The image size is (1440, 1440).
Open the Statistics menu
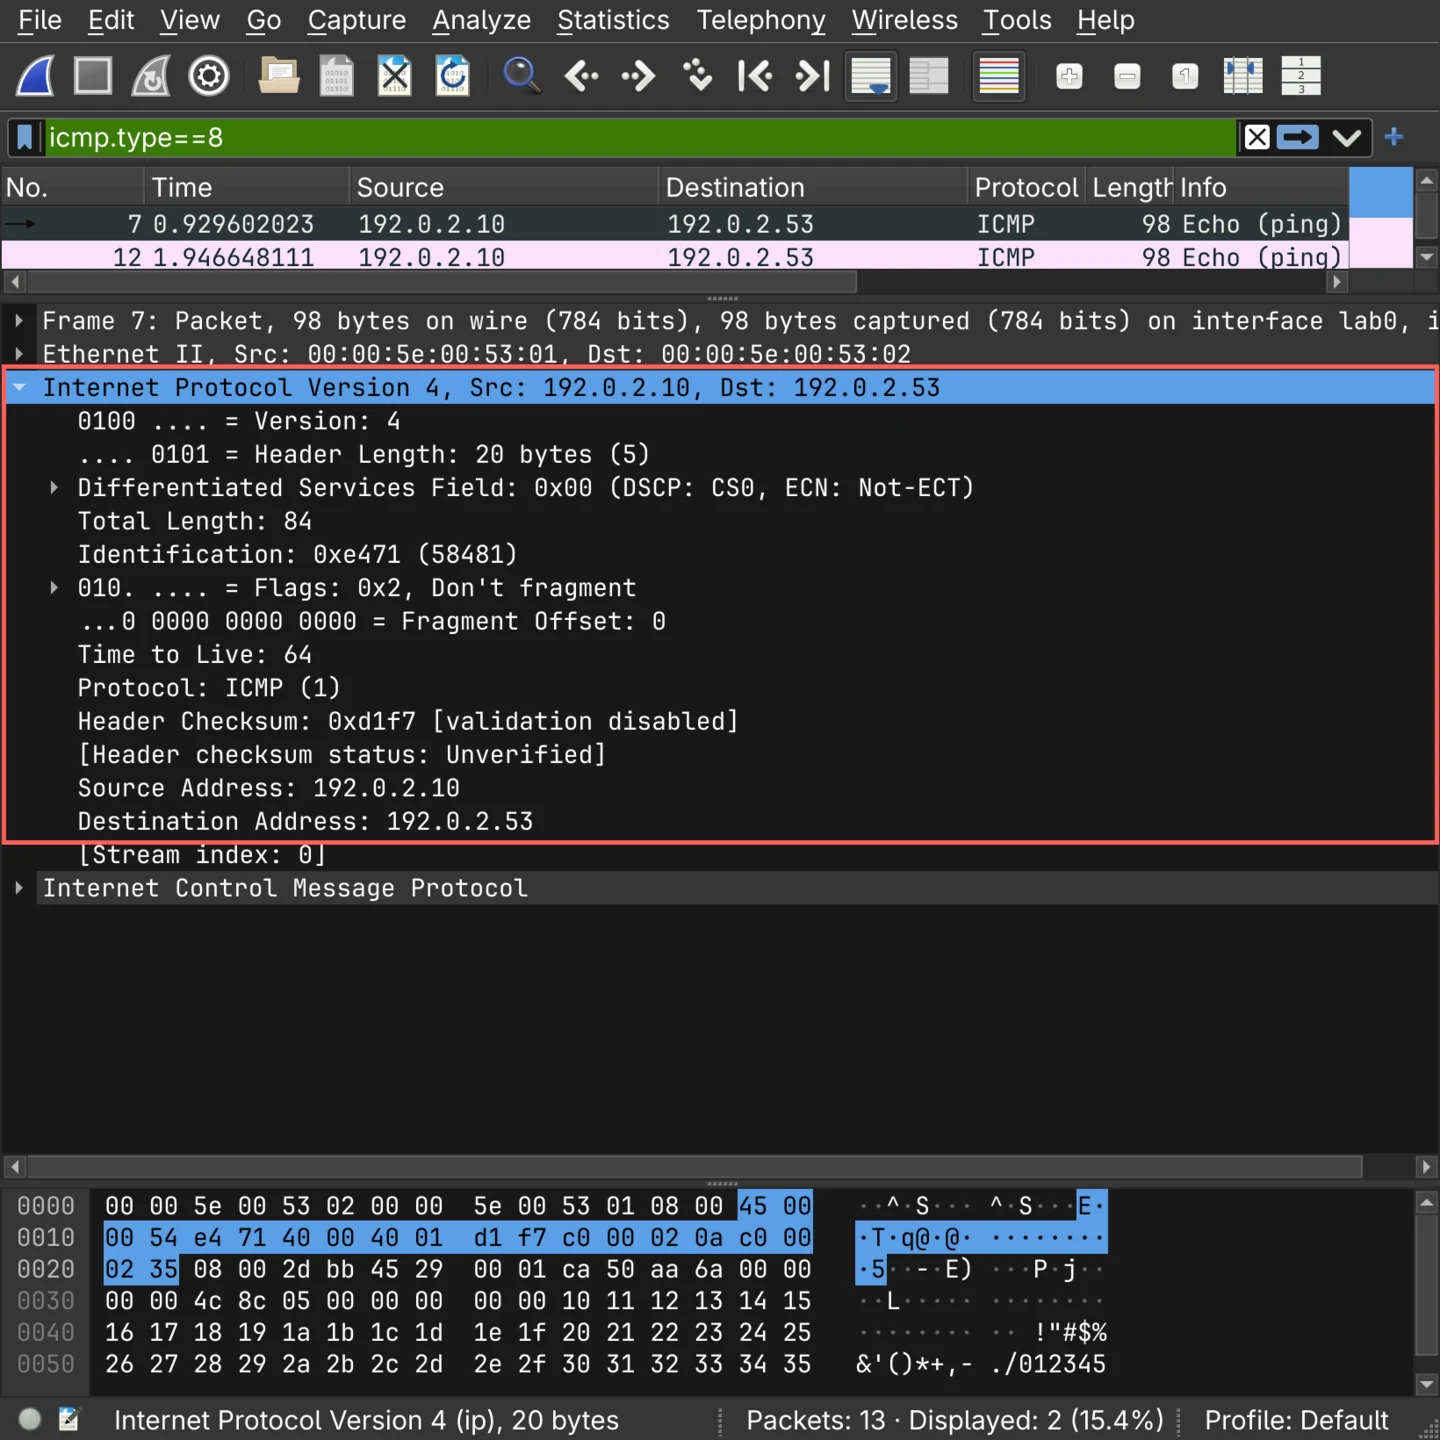tap(613, 20)
